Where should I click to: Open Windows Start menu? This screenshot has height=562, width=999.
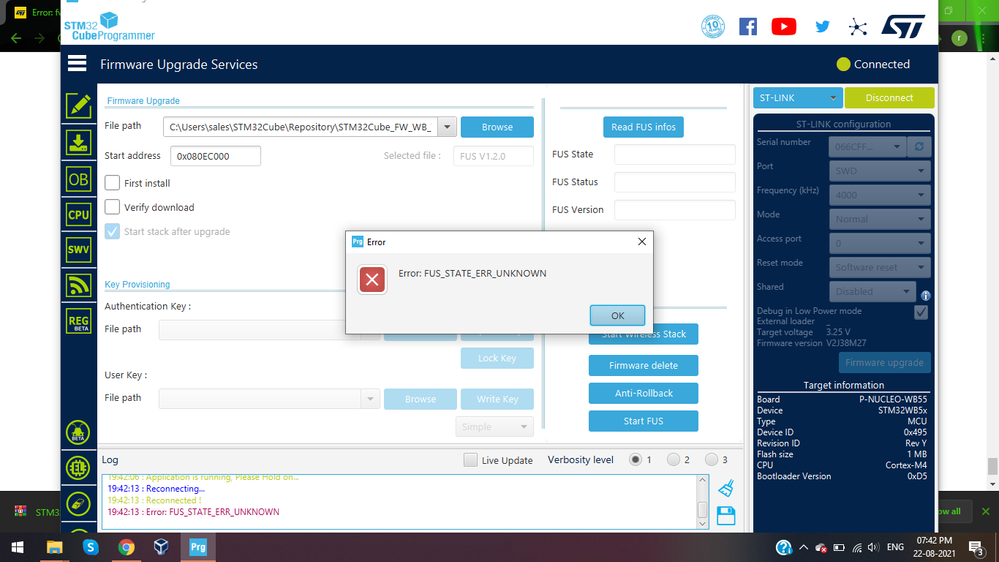(x=18, y=547)
